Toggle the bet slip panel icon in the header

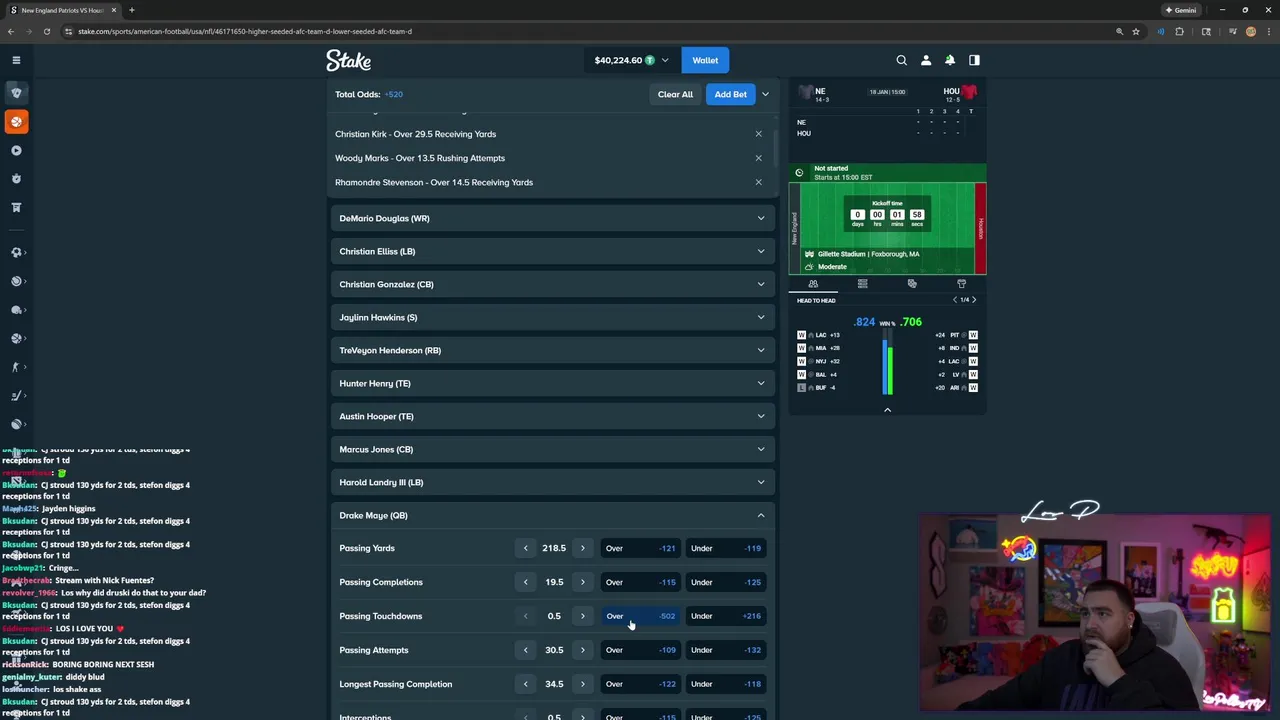(x=974, y=60)
